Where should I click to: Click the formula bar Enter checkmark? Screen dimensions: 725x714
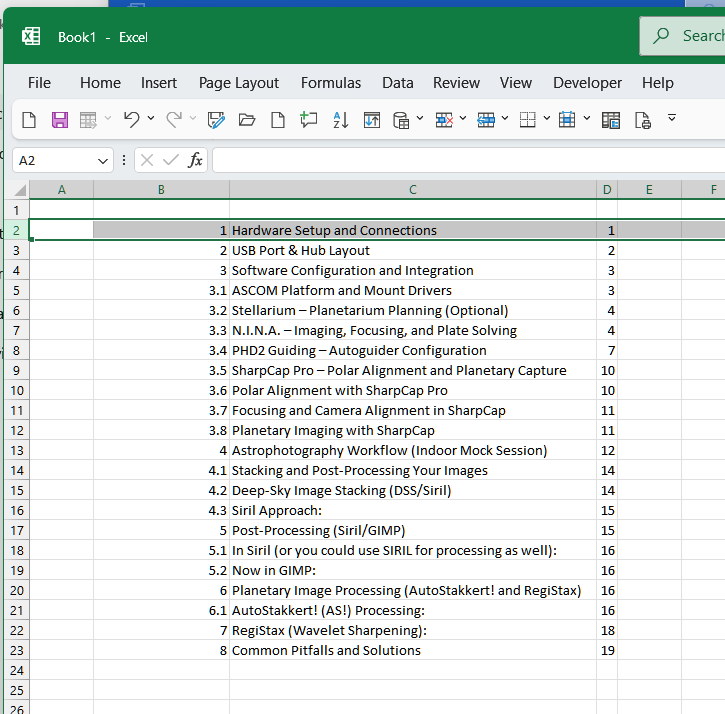tap(171, 160)
